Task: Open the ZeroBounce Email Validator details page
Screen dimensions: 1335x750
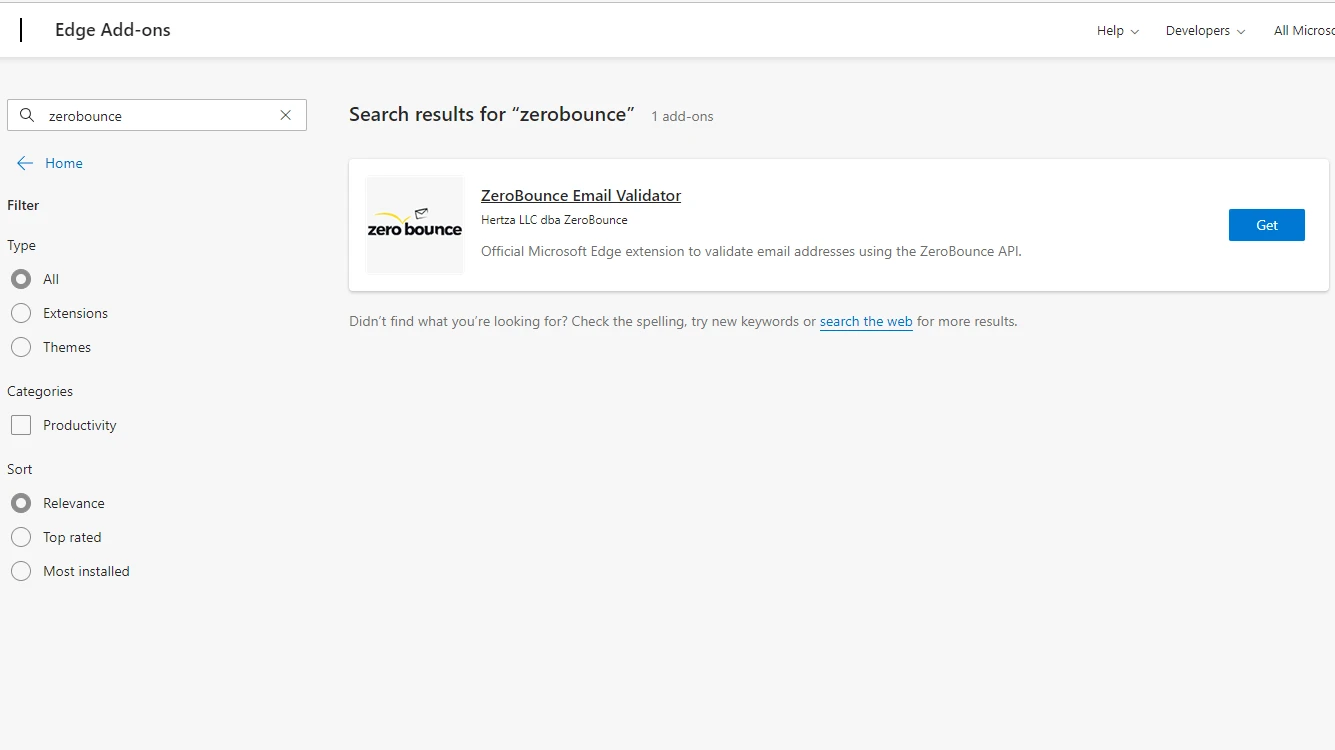Action: click(580, 195)
